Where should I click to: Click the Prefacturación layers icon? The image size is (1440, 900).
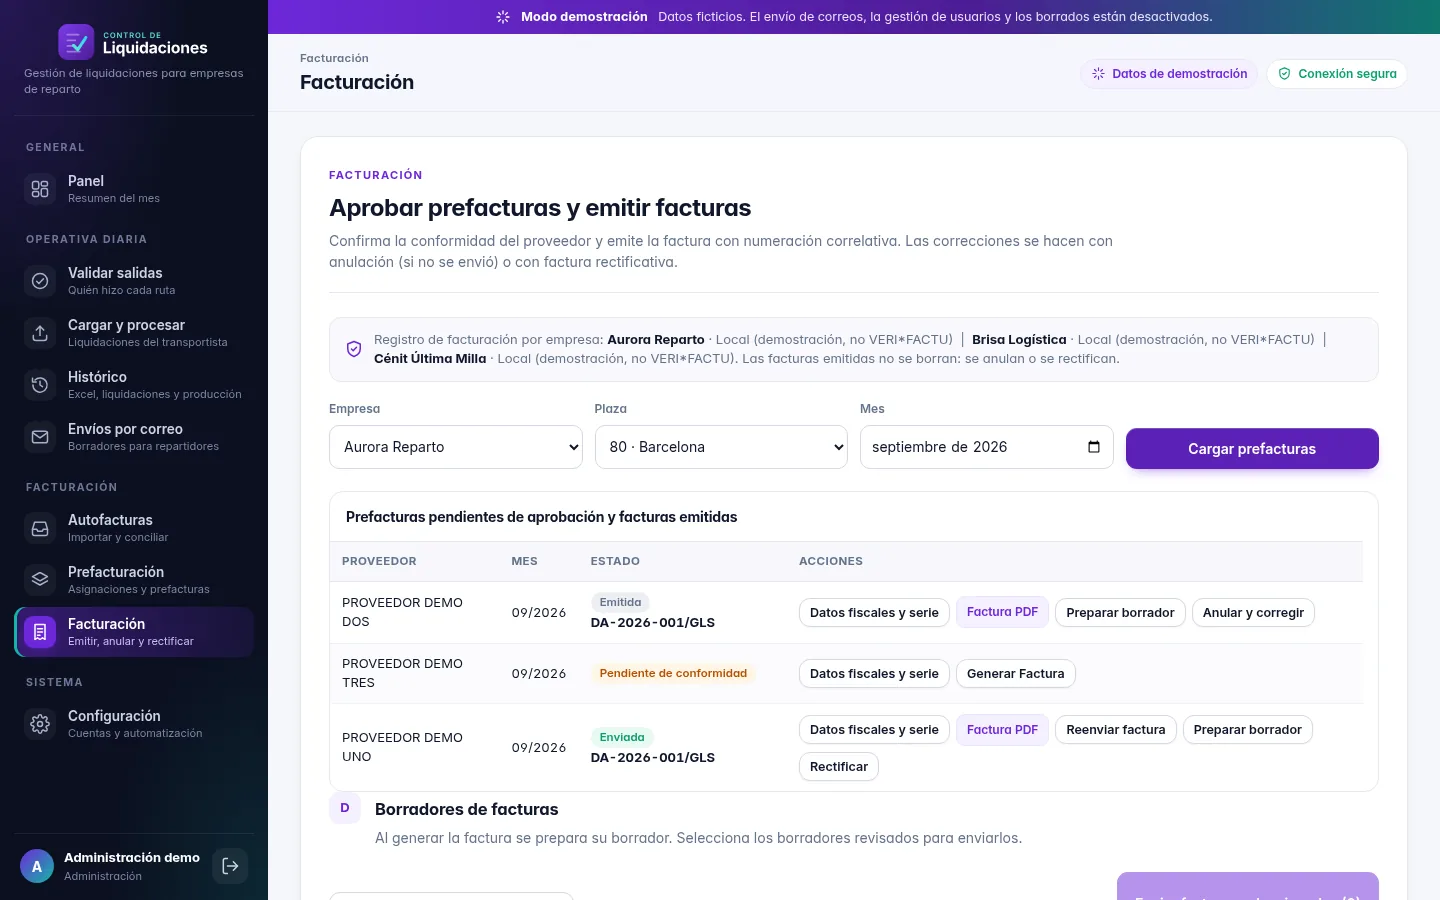click(40, 580)
